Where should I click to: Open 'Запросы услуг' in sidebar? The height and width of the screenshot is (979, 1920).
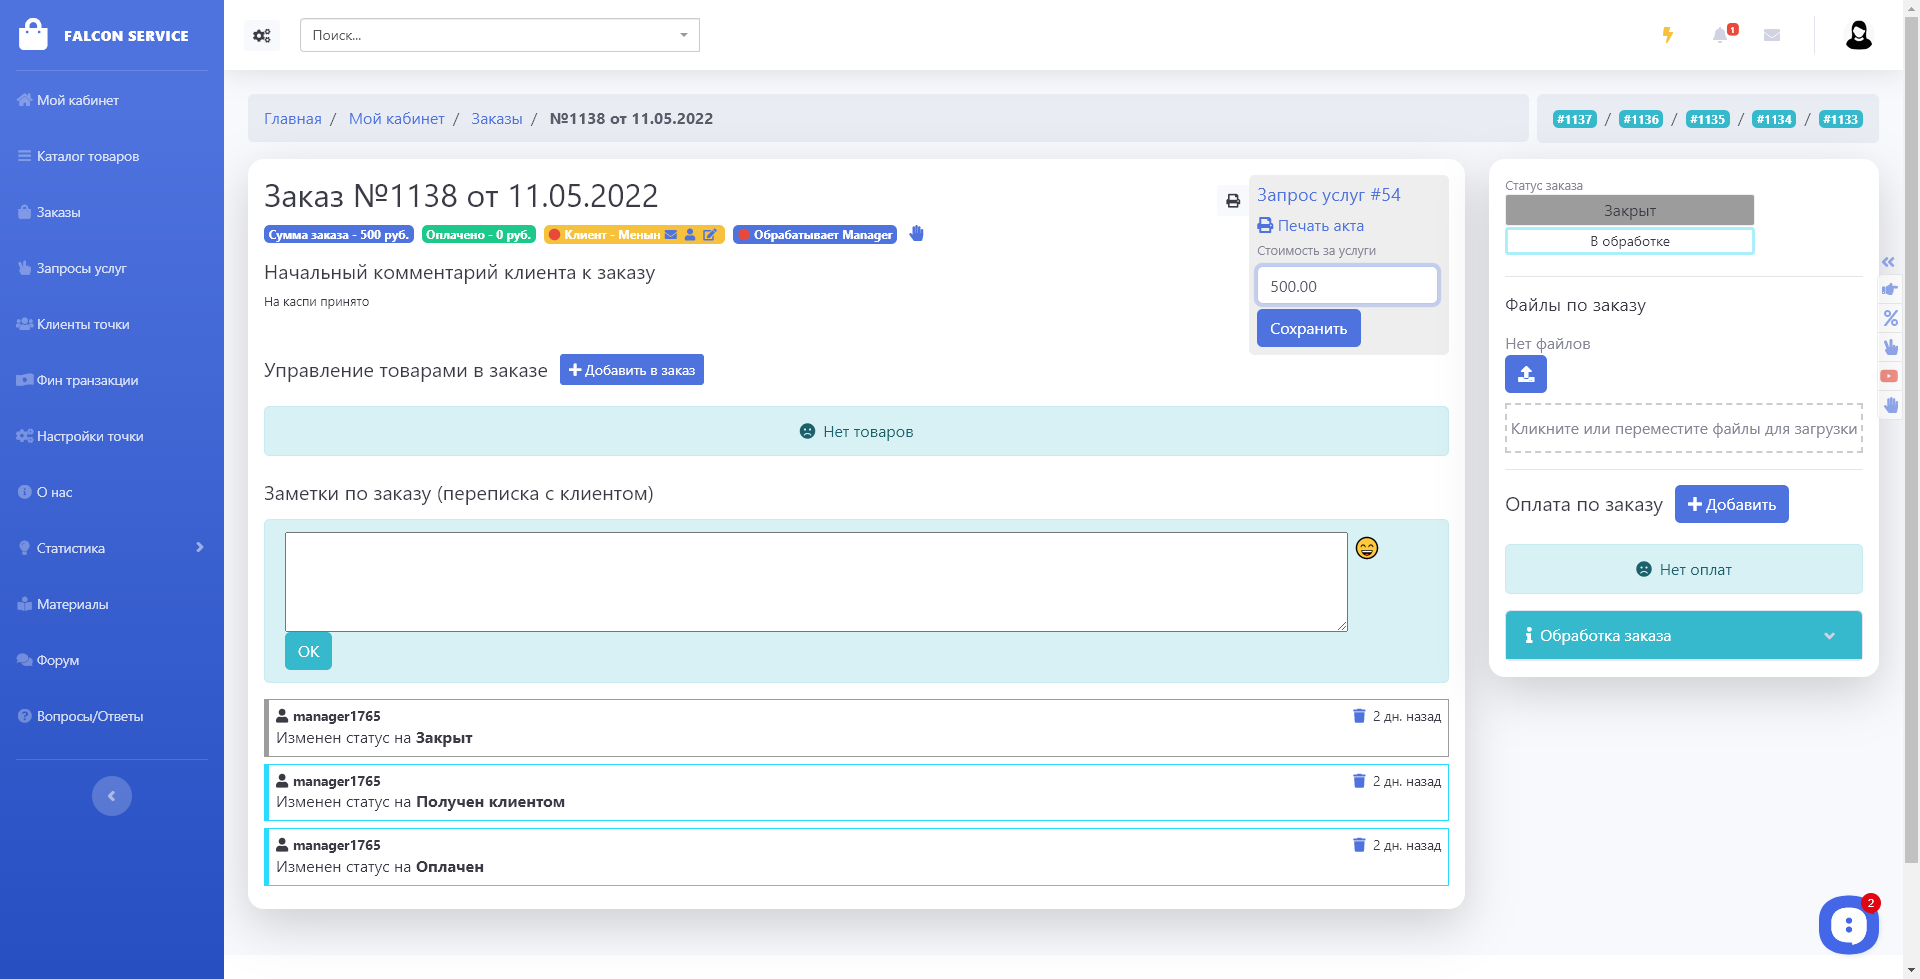81,268
